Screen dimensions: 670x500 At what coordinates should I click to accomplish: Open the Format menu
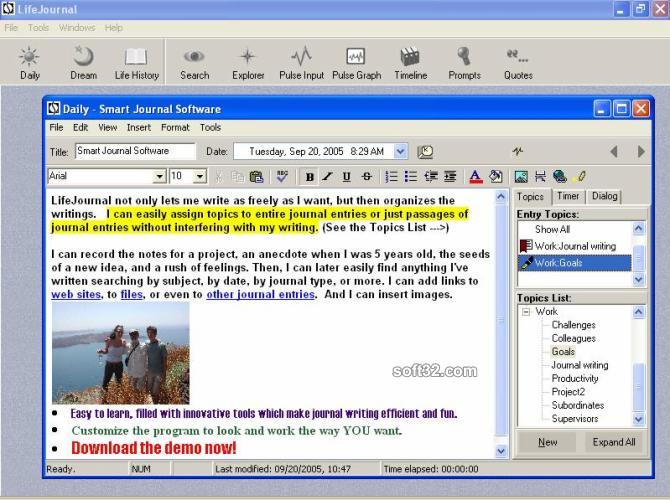click(175, 127)
